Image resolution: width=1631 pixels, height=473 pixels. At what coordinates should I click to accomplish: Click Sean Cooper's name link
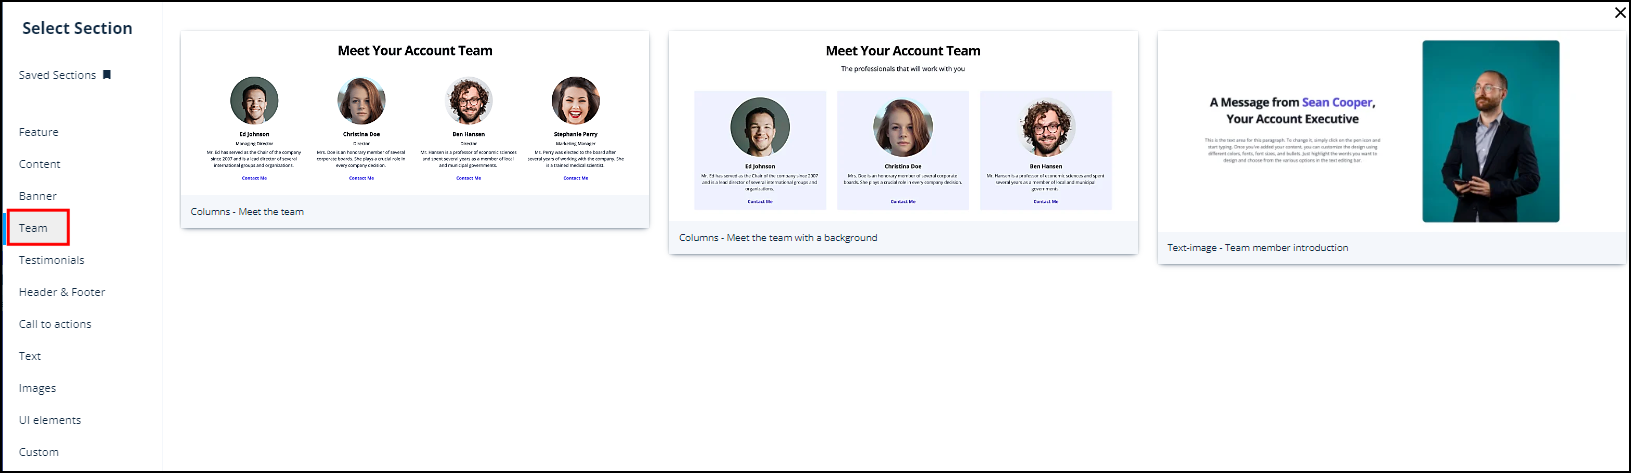[x=1337, y=102]
